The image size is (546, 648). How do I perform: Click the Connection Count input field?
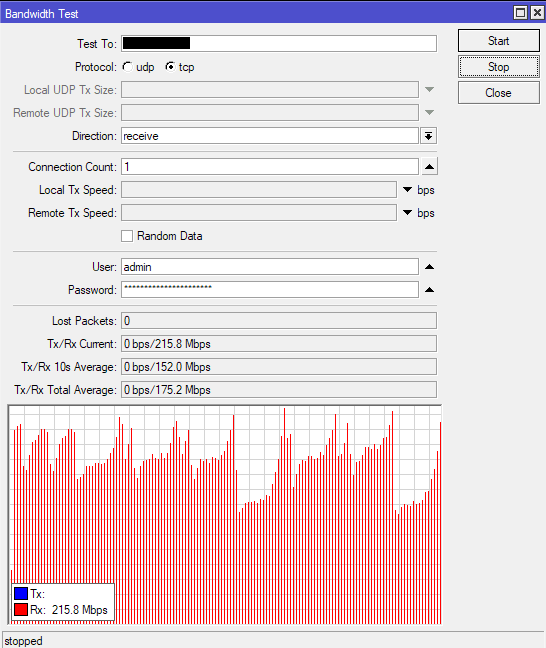click(269, 167)
